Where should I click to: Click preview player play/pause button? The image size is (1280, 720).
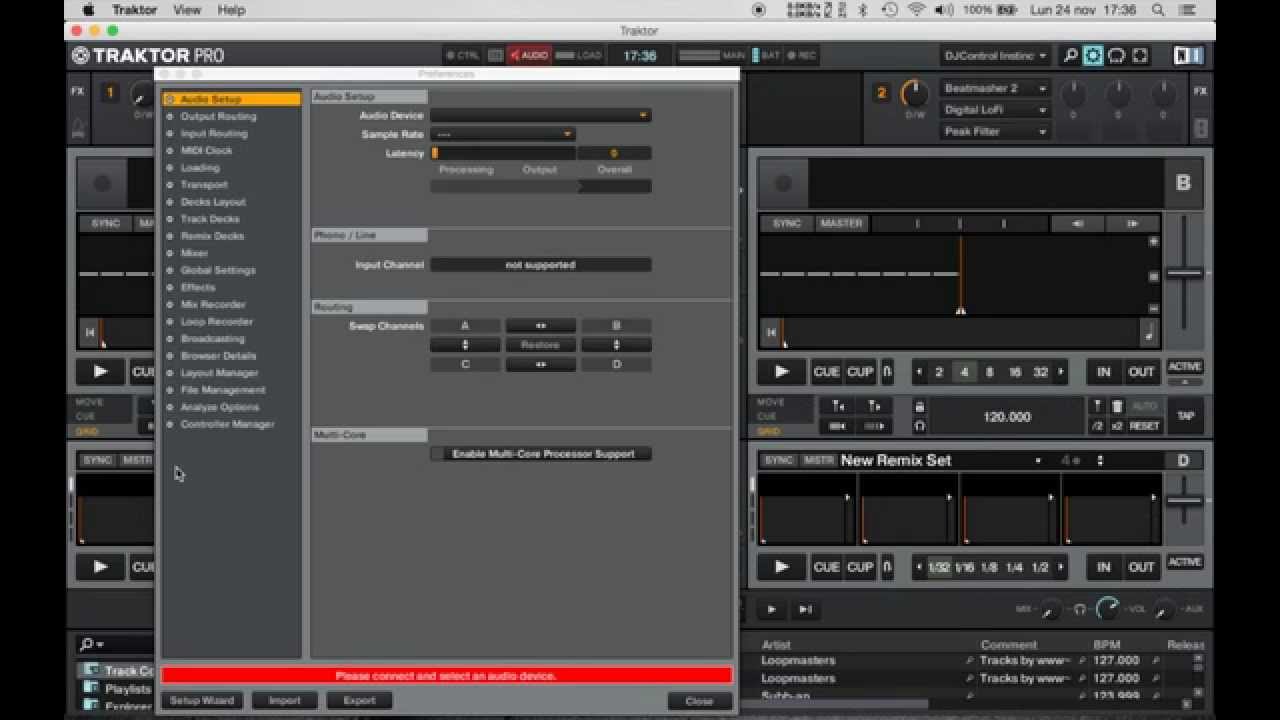tap(771, 609)
